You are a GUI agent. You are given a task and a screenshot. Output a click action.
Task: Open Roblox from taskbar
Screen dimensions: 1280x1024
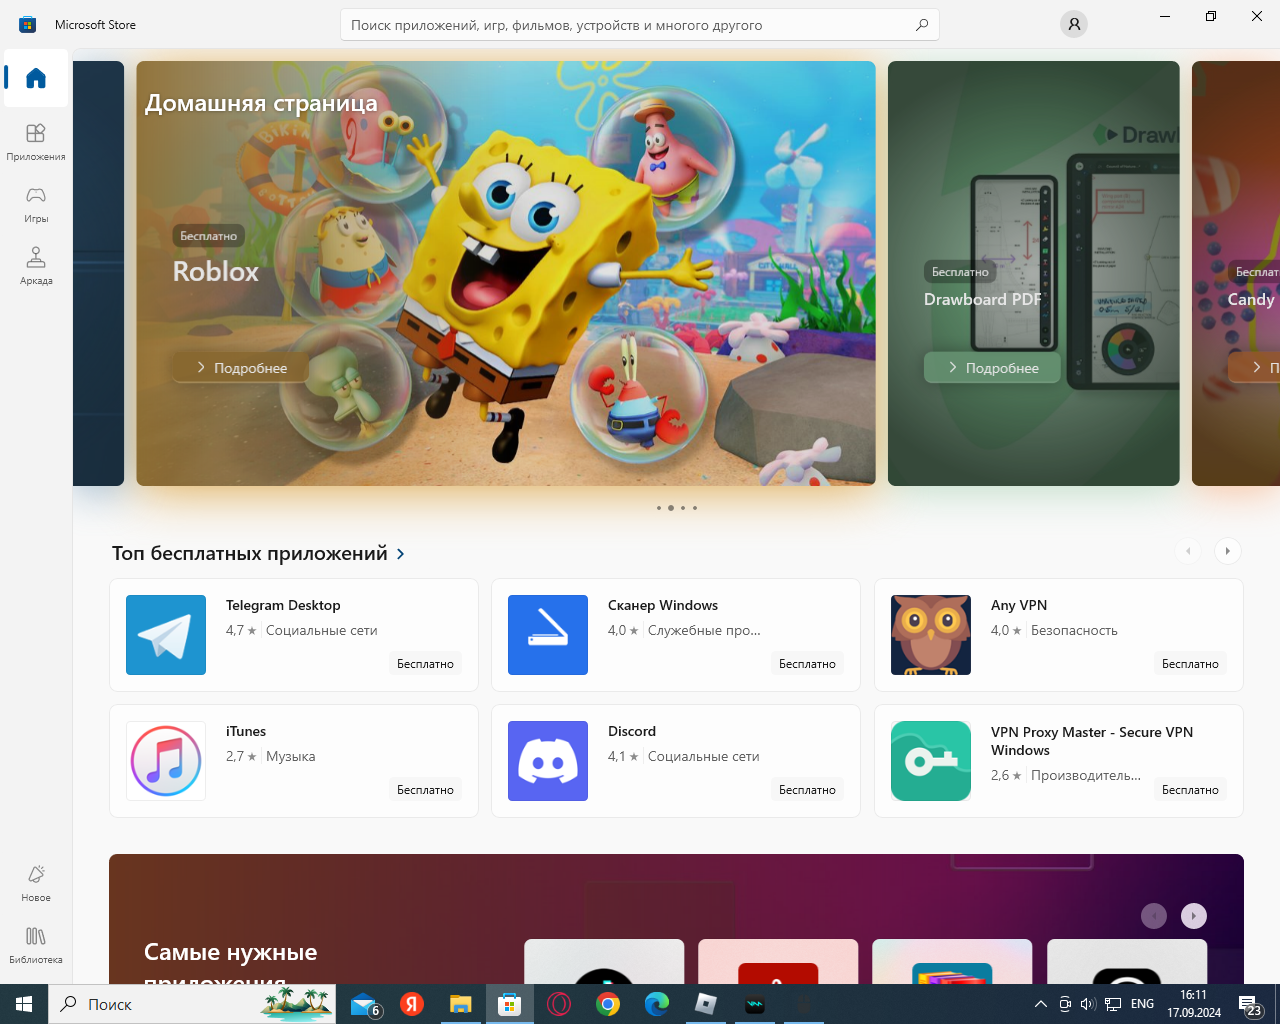point(706,1004)
